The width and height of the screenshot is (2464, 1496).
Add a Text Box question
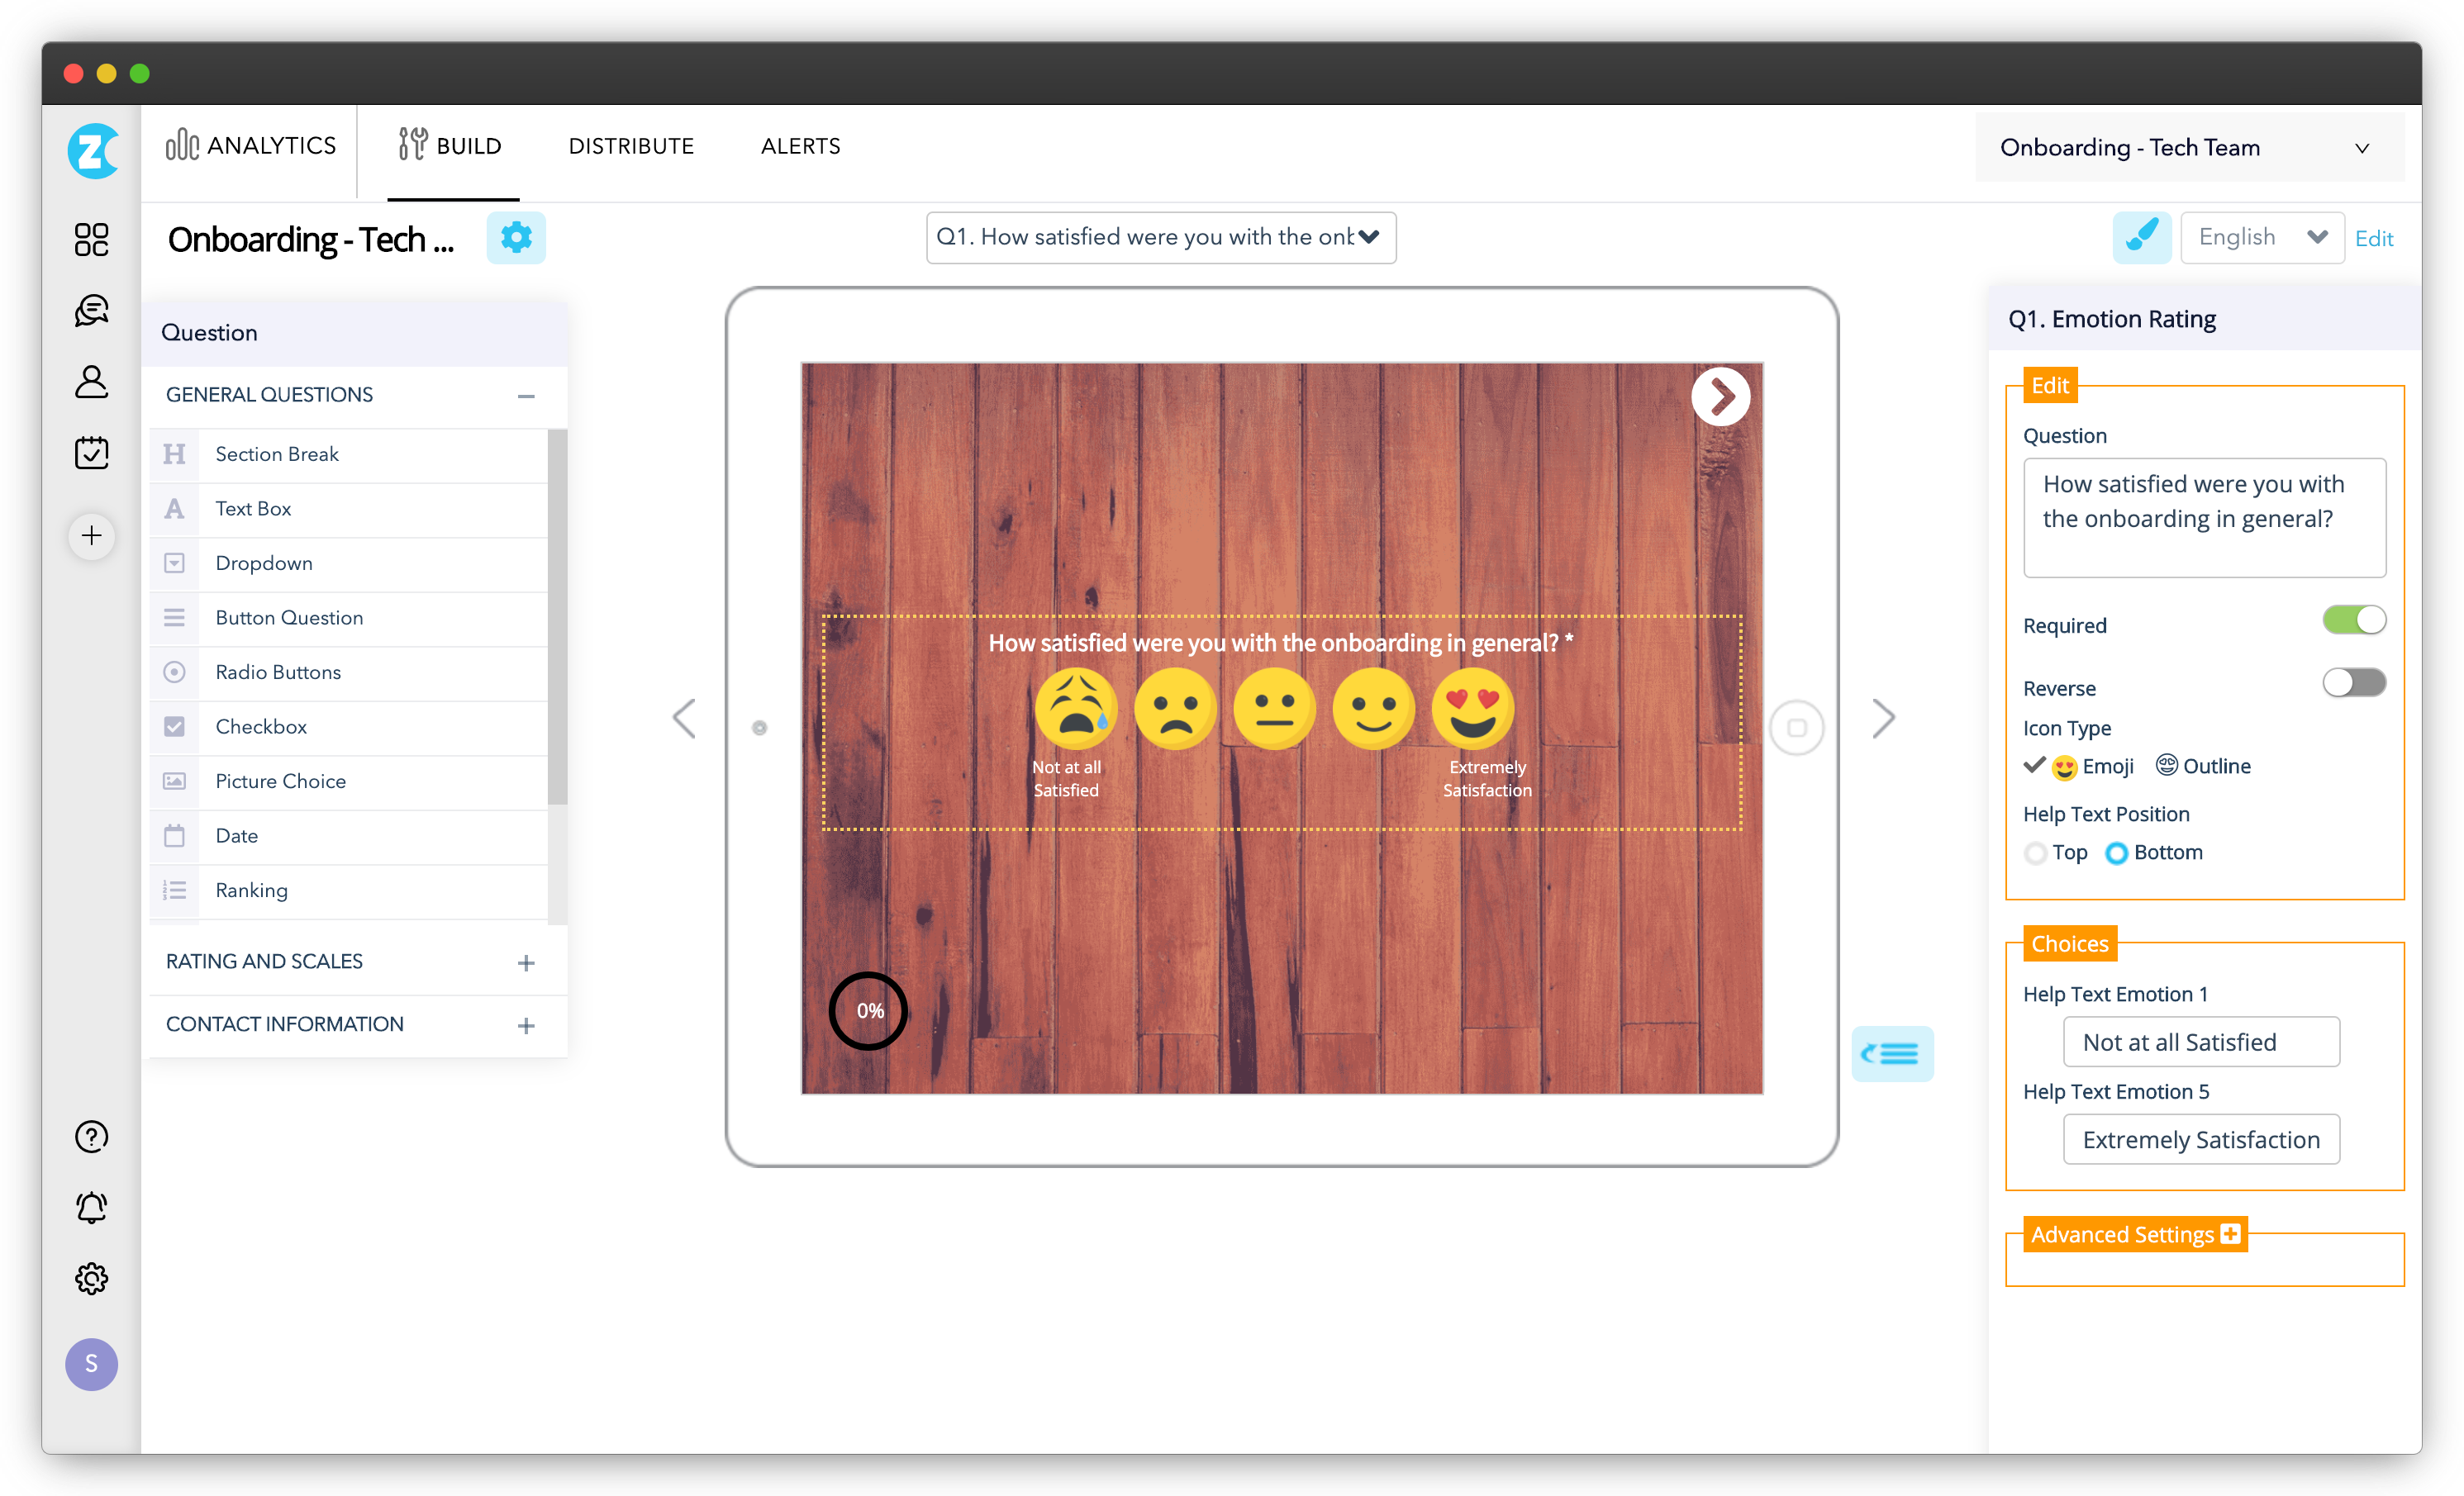[x=349, y=509]
